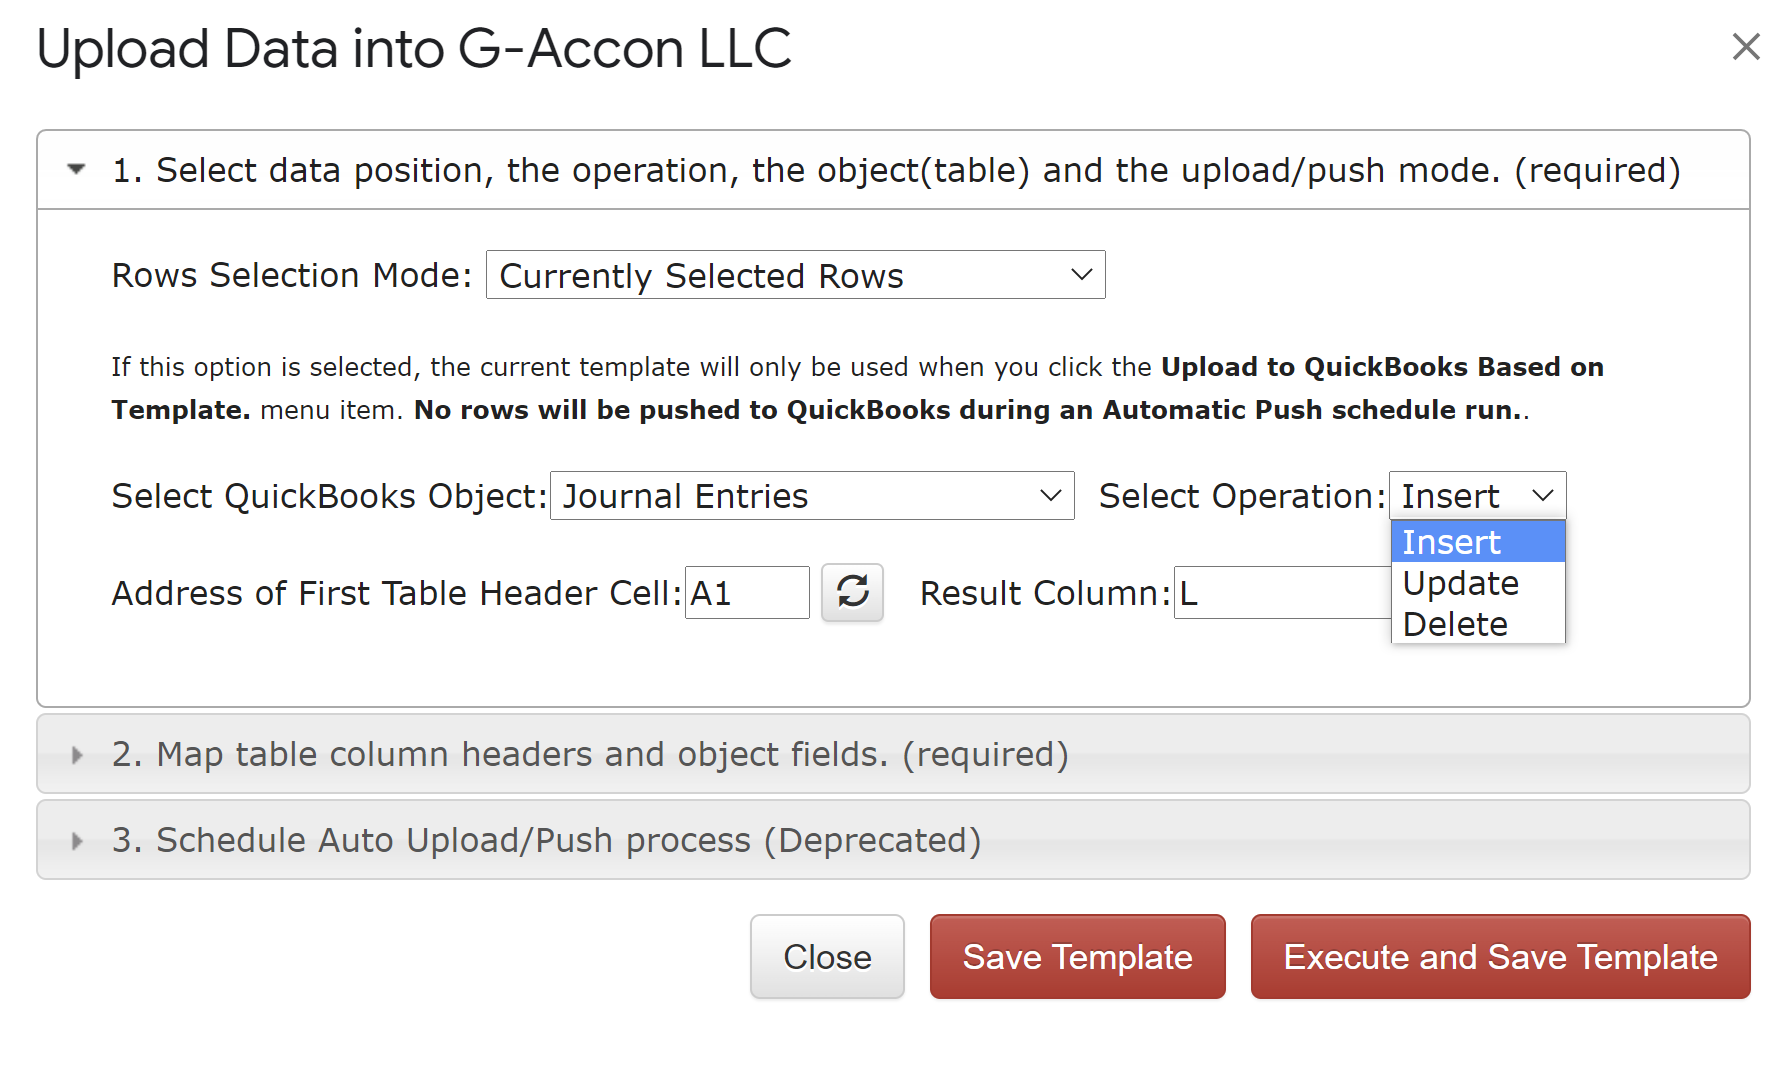1788x1066 pixels.
Task: Open the Rows Selection Mode dropdown
Action: 796,275
